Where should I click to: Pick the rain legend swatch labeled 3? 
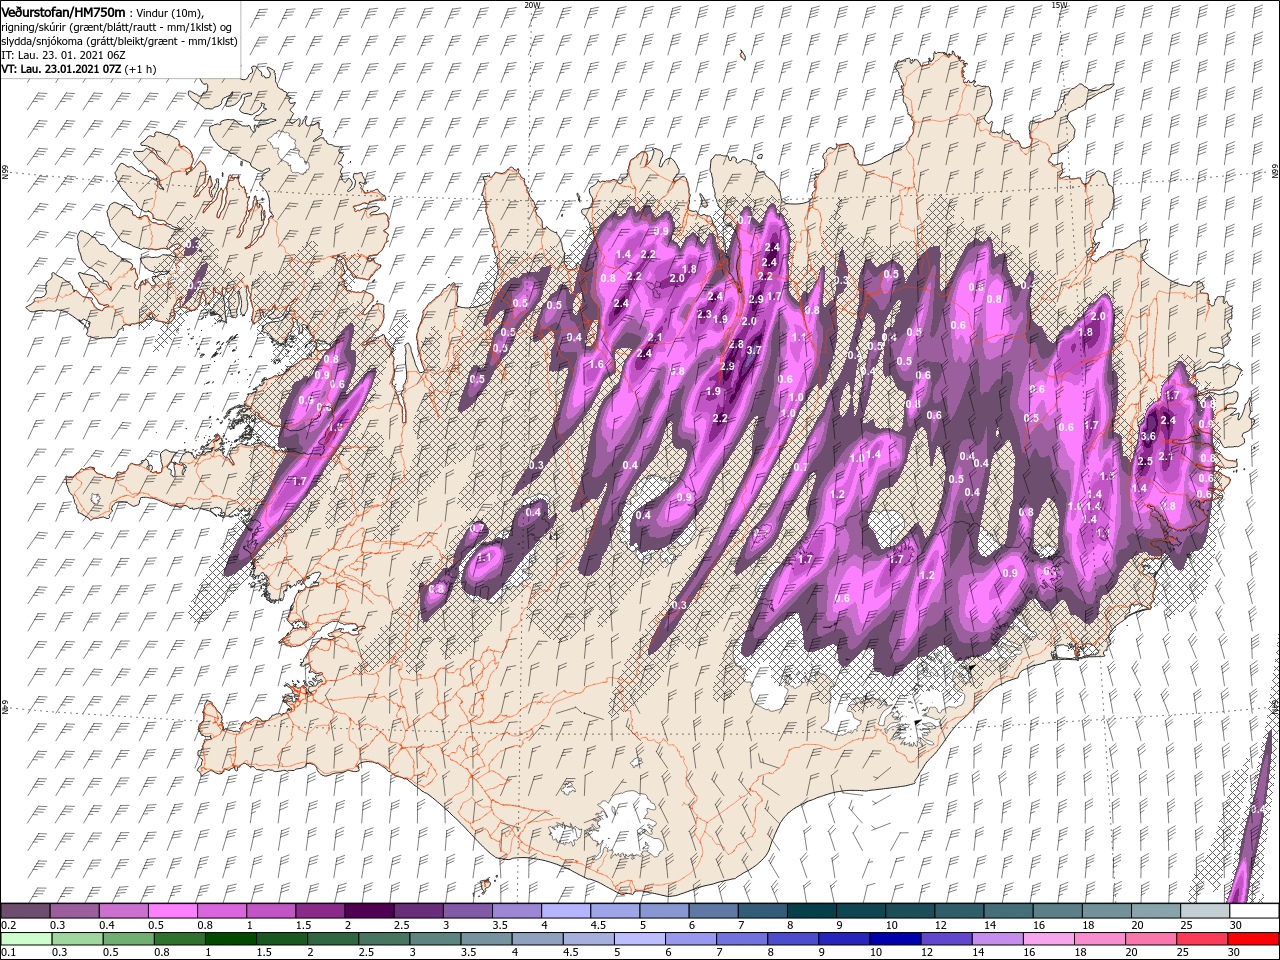[x=435, y=939]
